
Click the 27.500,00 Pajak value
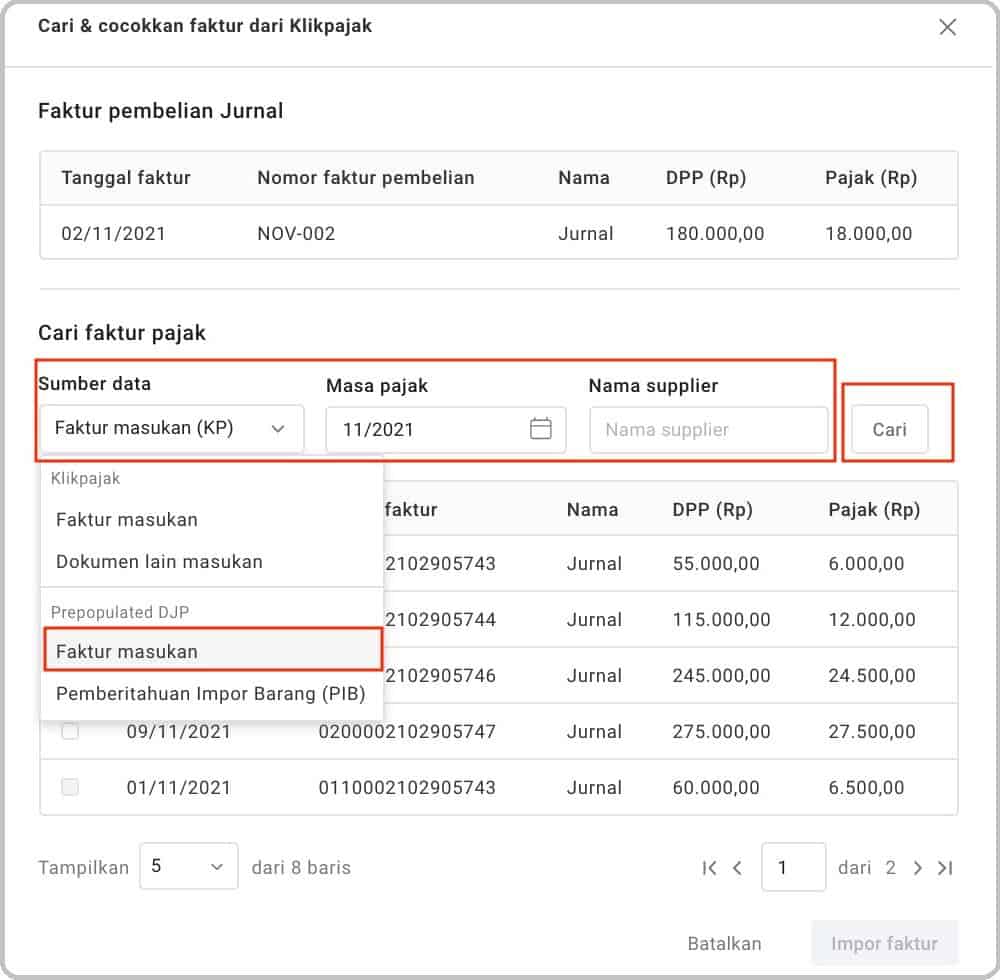[x=872, y=731]
